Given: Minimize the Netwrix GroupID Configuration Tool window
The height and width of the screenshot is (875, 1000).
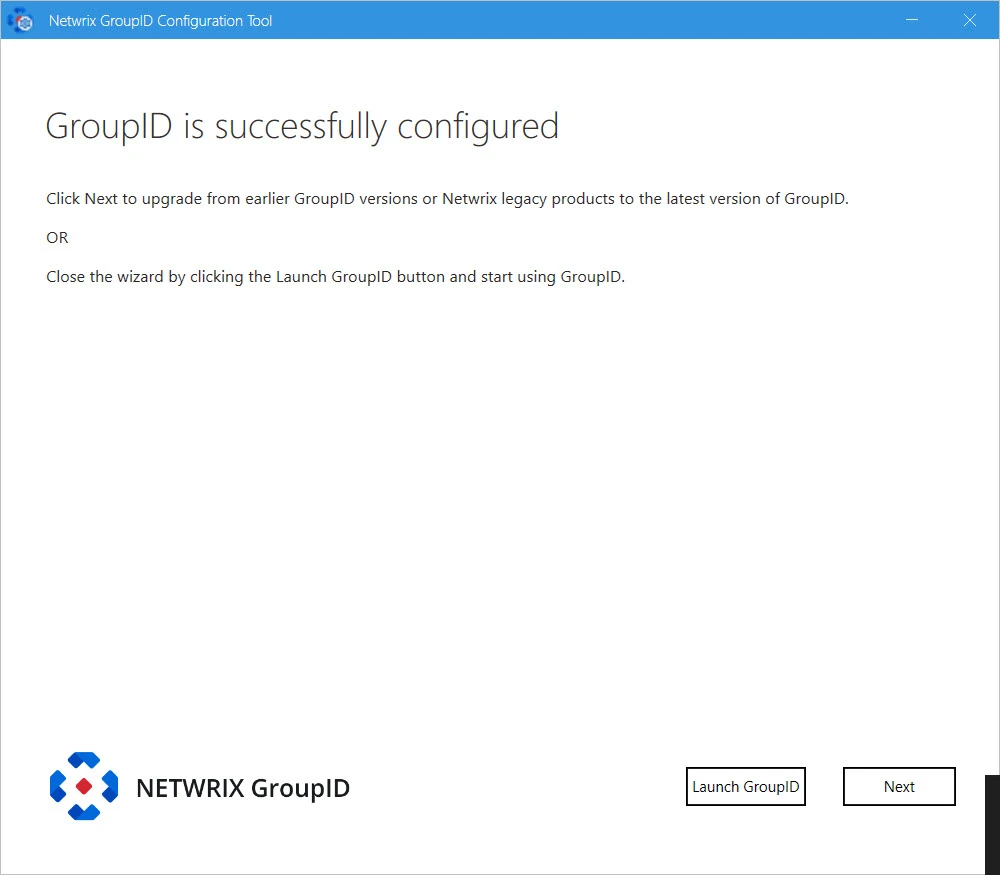Looking at the screenshot, I should [x=912, y=19].
